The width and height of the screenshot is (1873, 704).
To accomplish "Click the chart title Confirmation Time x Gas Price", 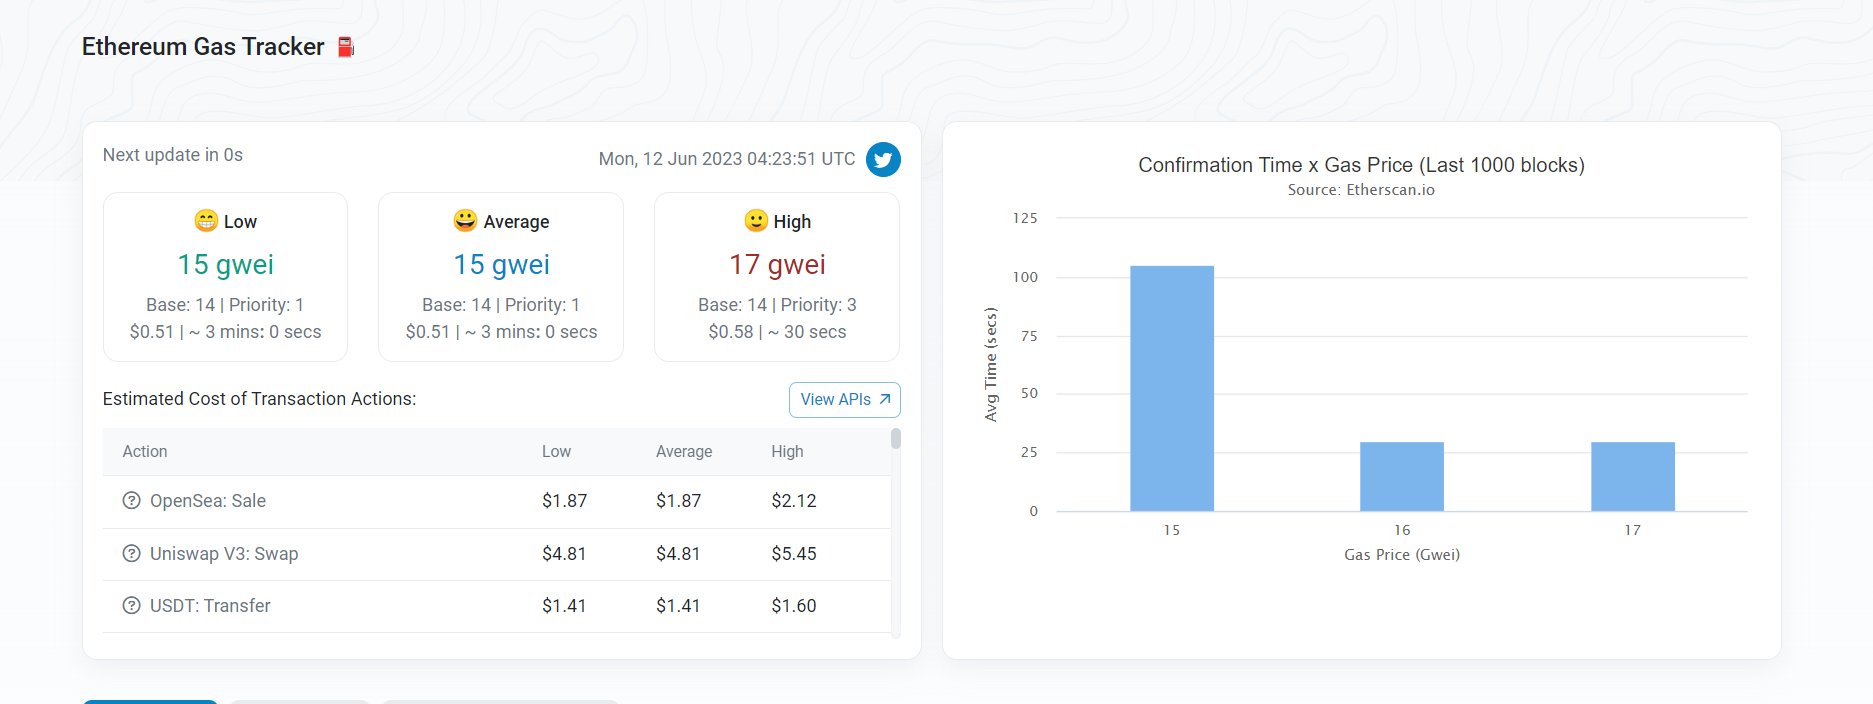I will coord(1361,165).
